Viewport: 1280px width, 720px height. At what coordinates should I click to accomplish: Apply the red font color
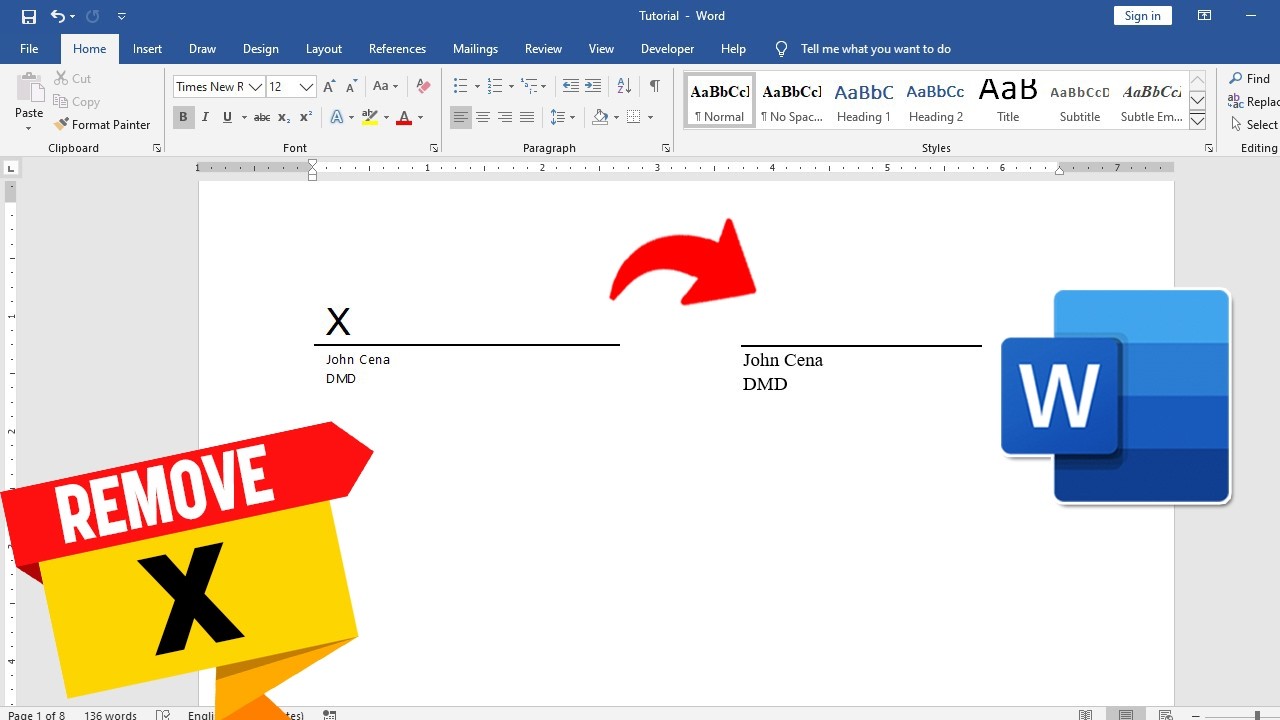[404, 117]
